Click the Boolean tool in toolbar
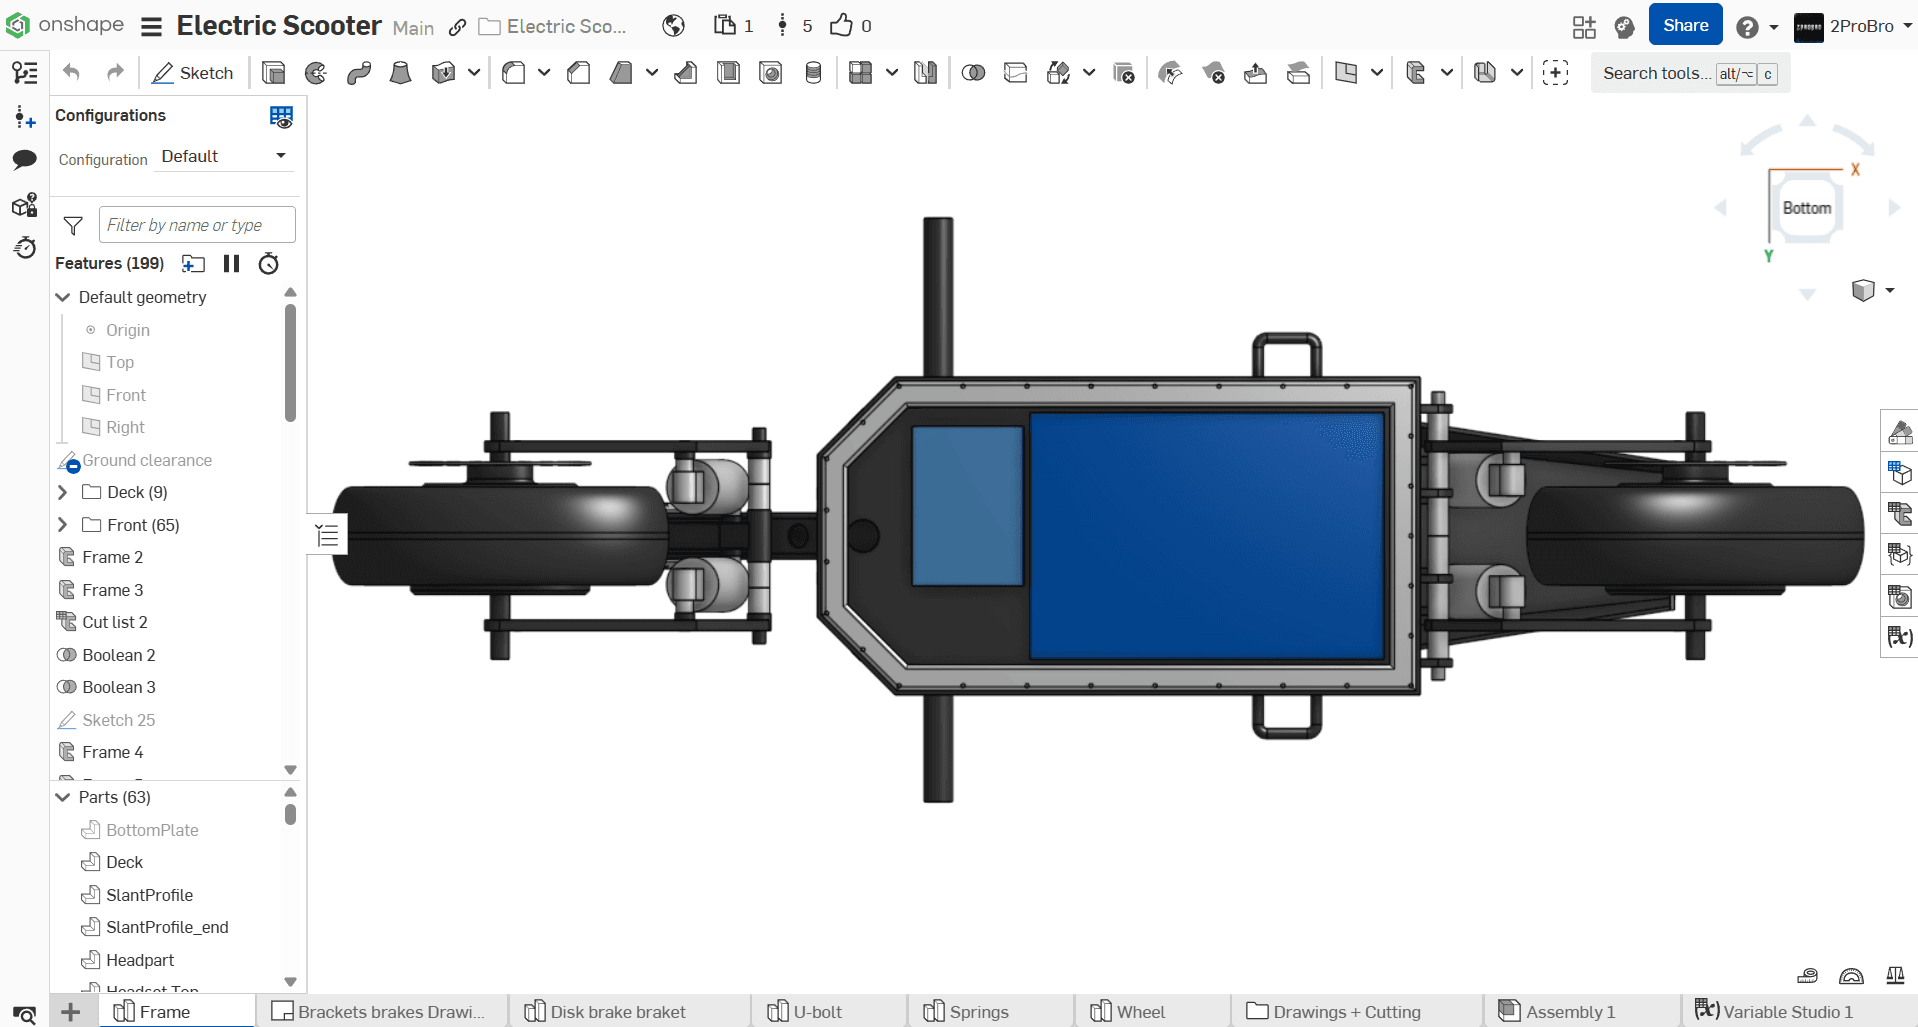Viewport: 1918px width, 1027px height. click(x=972, y=73)
